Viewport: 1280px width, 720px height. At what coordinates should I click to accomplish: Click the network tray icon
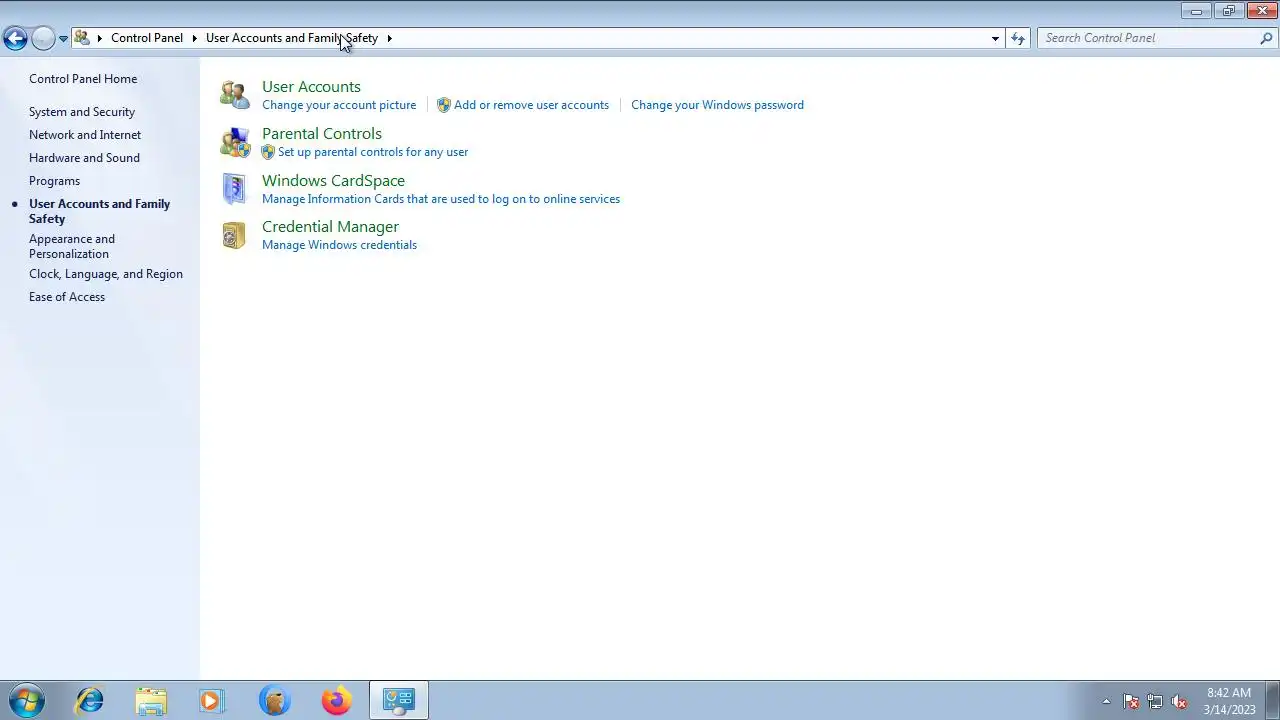click(x=1155, y=701)
